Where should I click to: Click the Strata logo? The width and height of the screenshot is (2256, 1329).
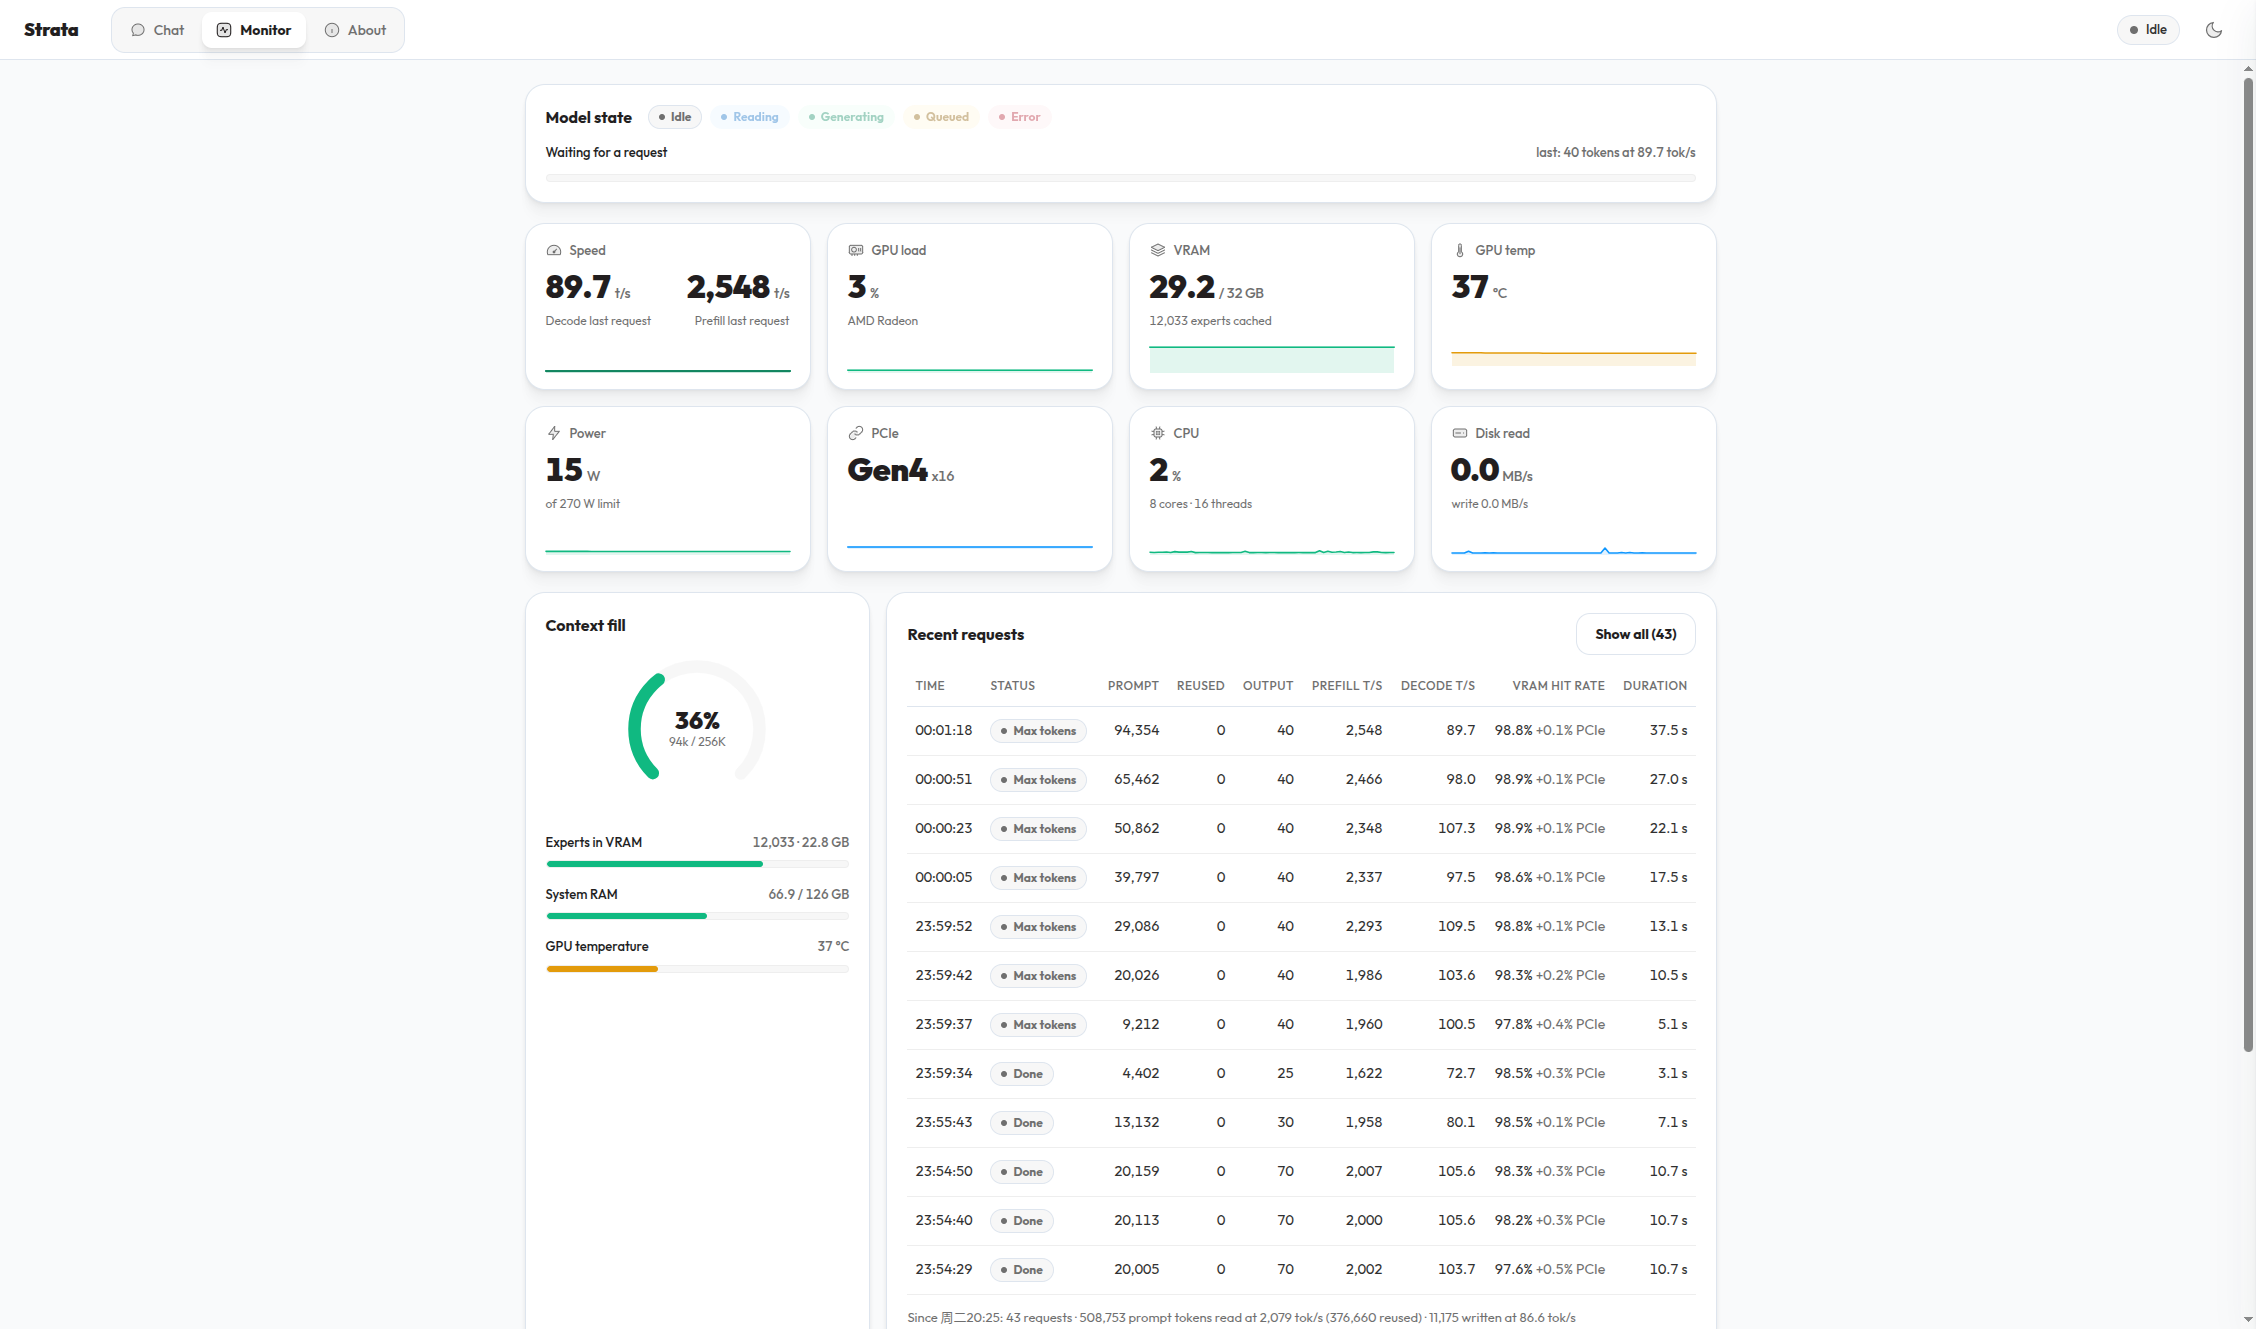(51, 30)
